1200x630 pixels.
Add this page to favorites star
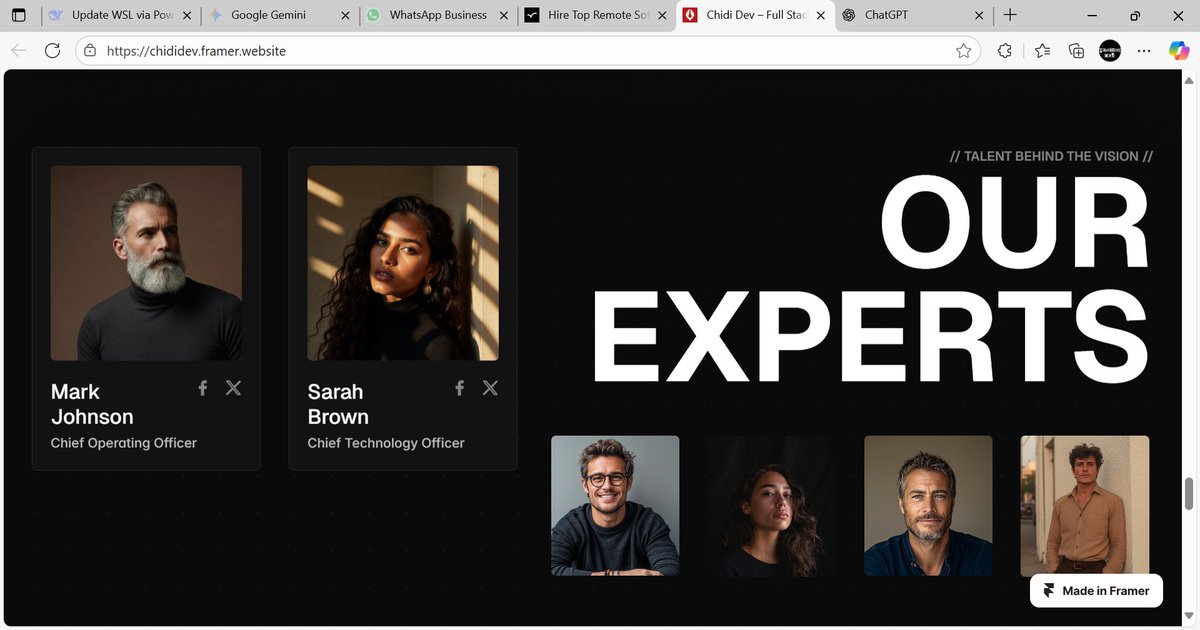tap(963, 51)
